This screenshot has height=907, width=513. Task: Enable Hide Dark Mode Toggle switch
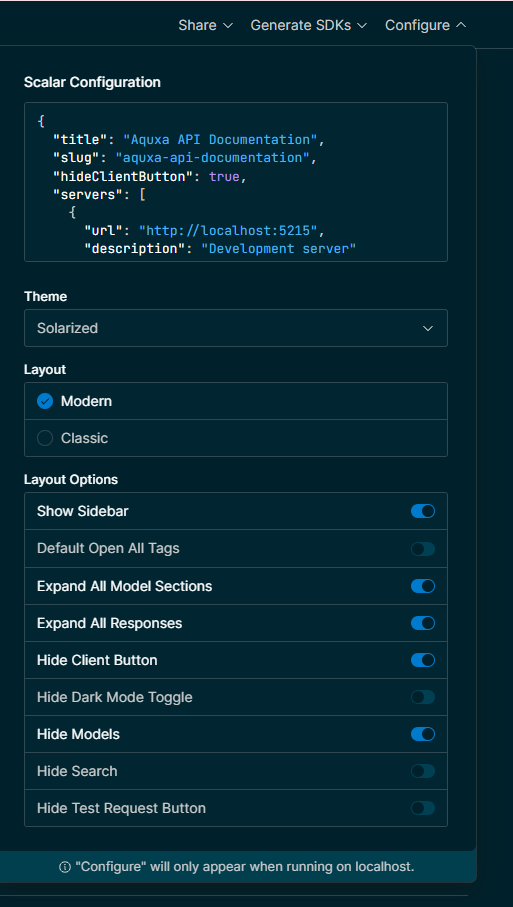tap(423, 697)
